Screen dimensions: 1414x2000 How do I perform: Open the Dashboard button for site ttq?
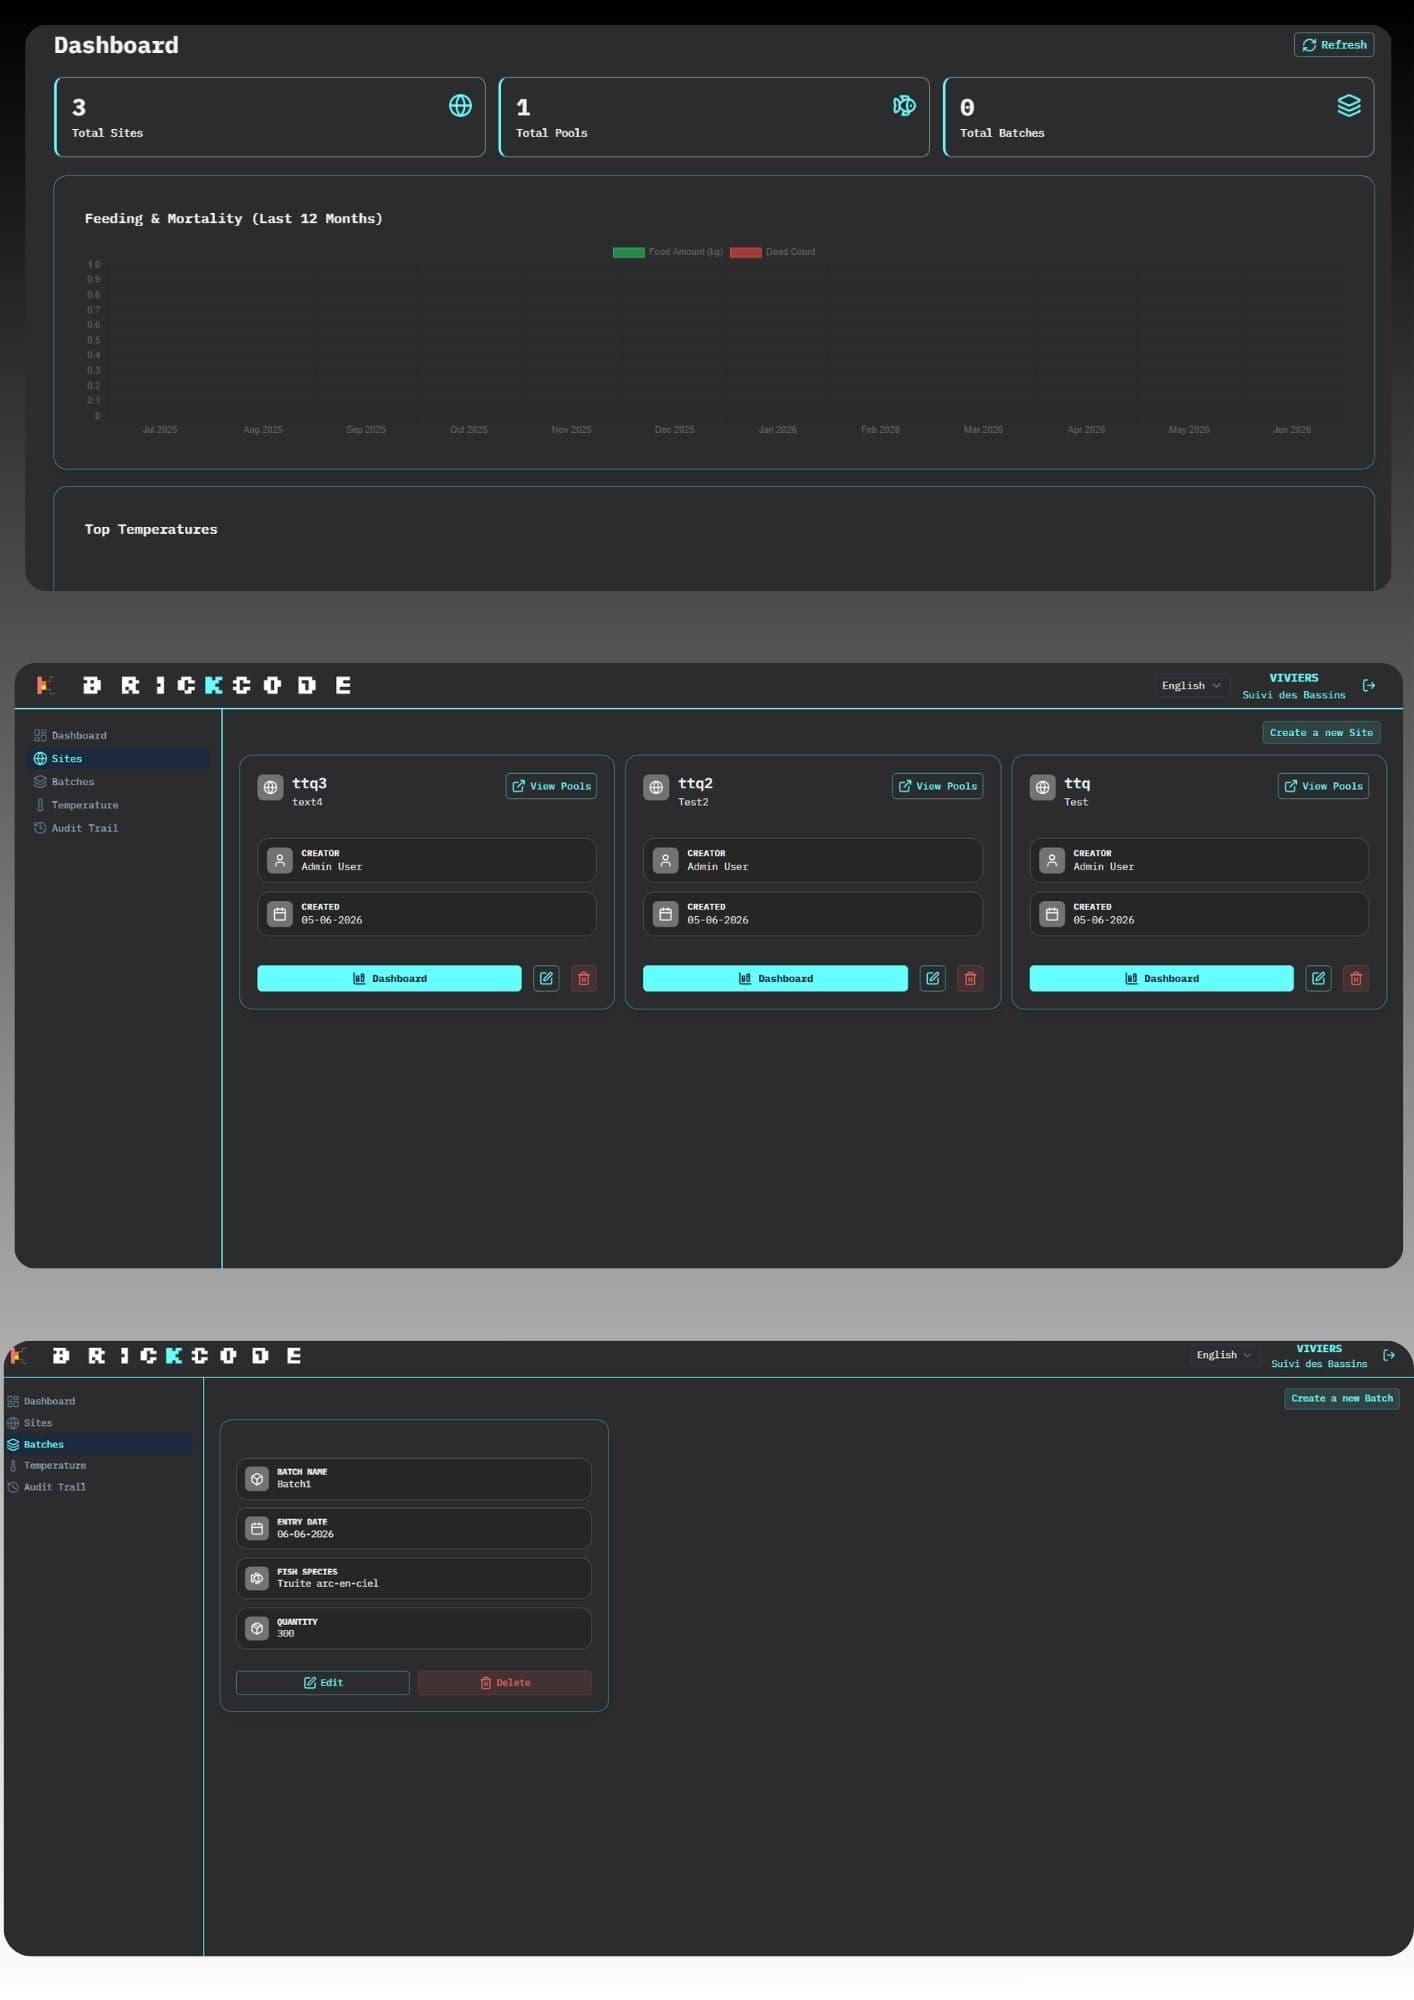click(1161, 979)
